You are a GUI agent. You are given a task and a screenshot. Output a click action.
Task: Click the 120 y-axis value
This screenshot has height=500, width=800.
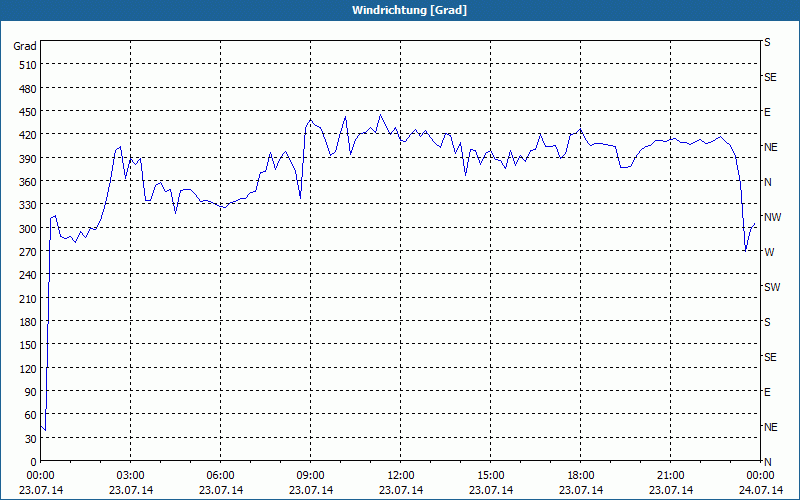point(28,368)
